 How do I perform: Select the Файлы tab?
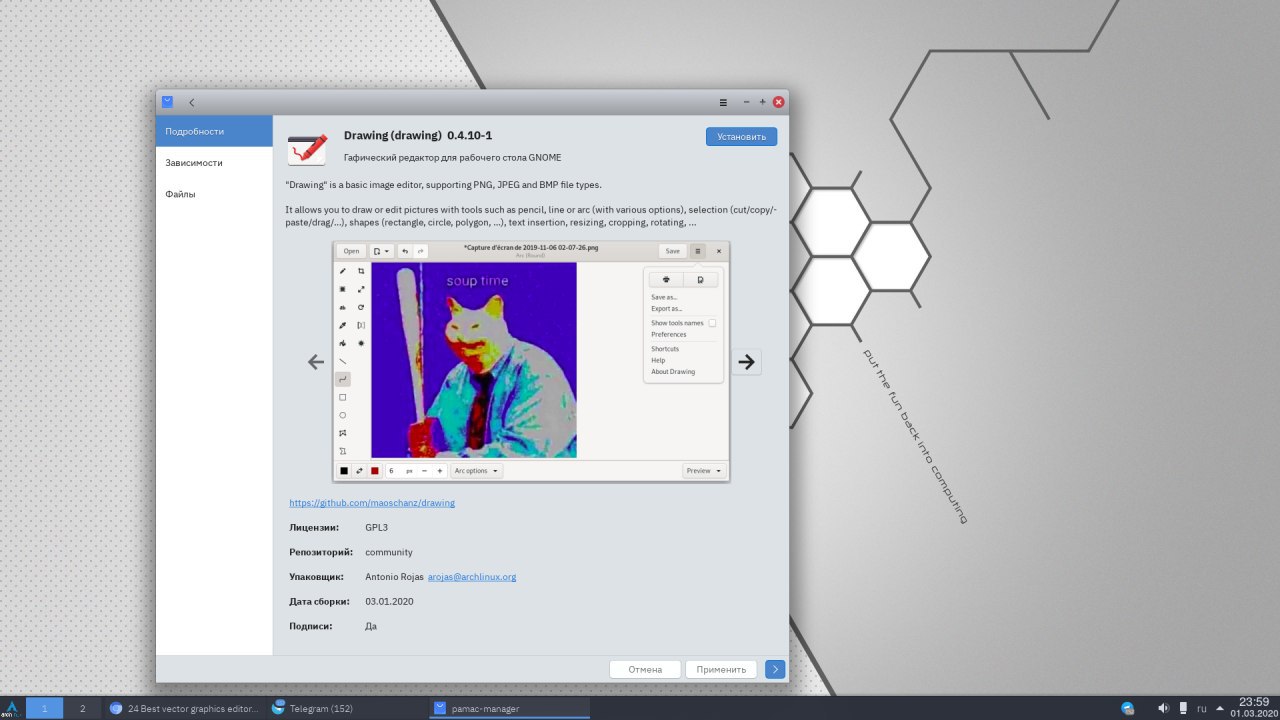pyautogui.click(x=214, y=194)
